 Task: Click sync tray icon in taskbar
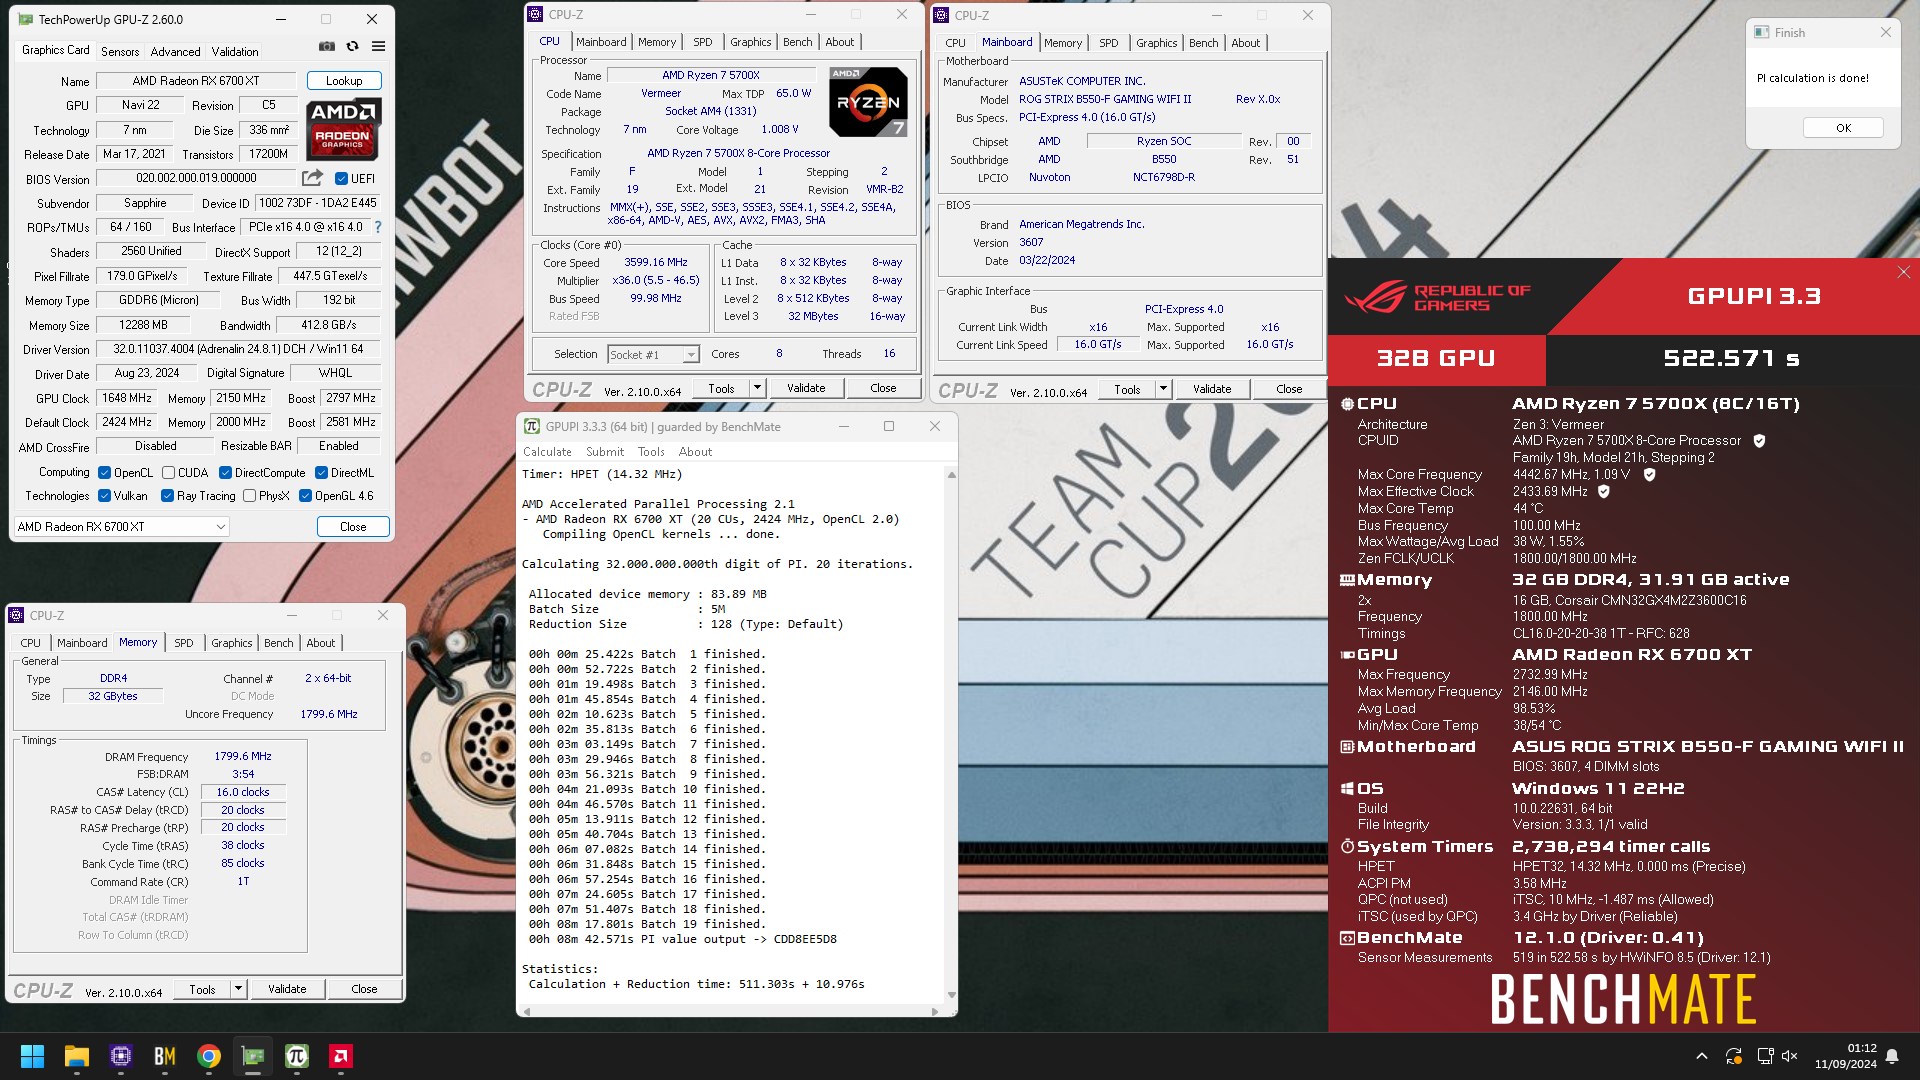click(x=1734, y=1056)
